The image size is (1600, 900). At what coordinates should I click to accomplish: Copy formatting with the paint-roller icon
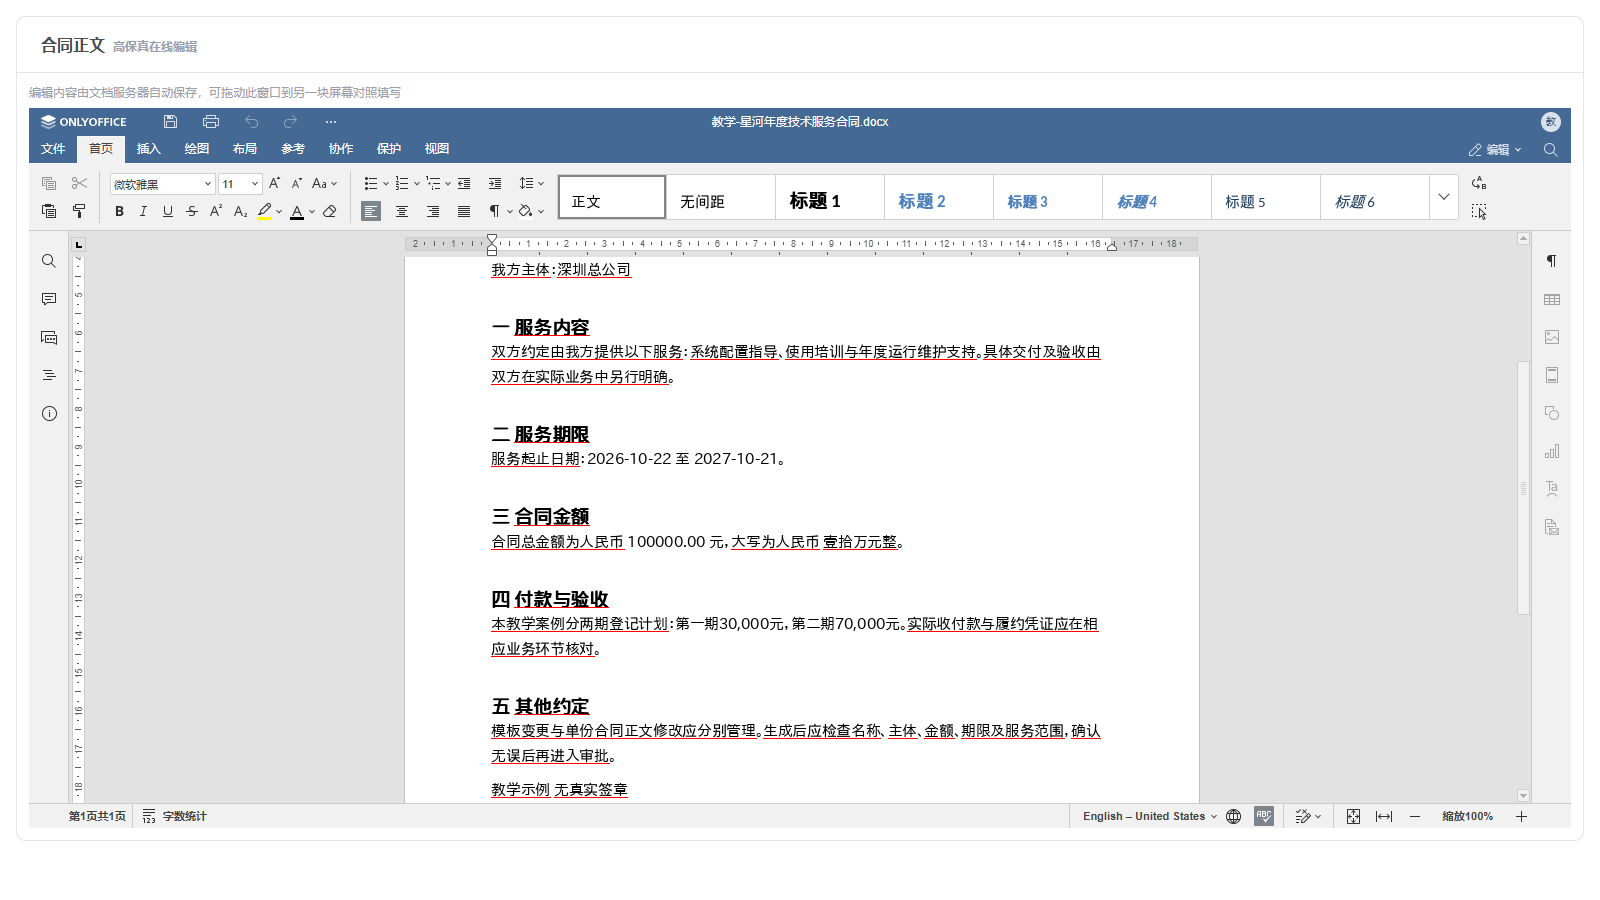click(79, 211)
